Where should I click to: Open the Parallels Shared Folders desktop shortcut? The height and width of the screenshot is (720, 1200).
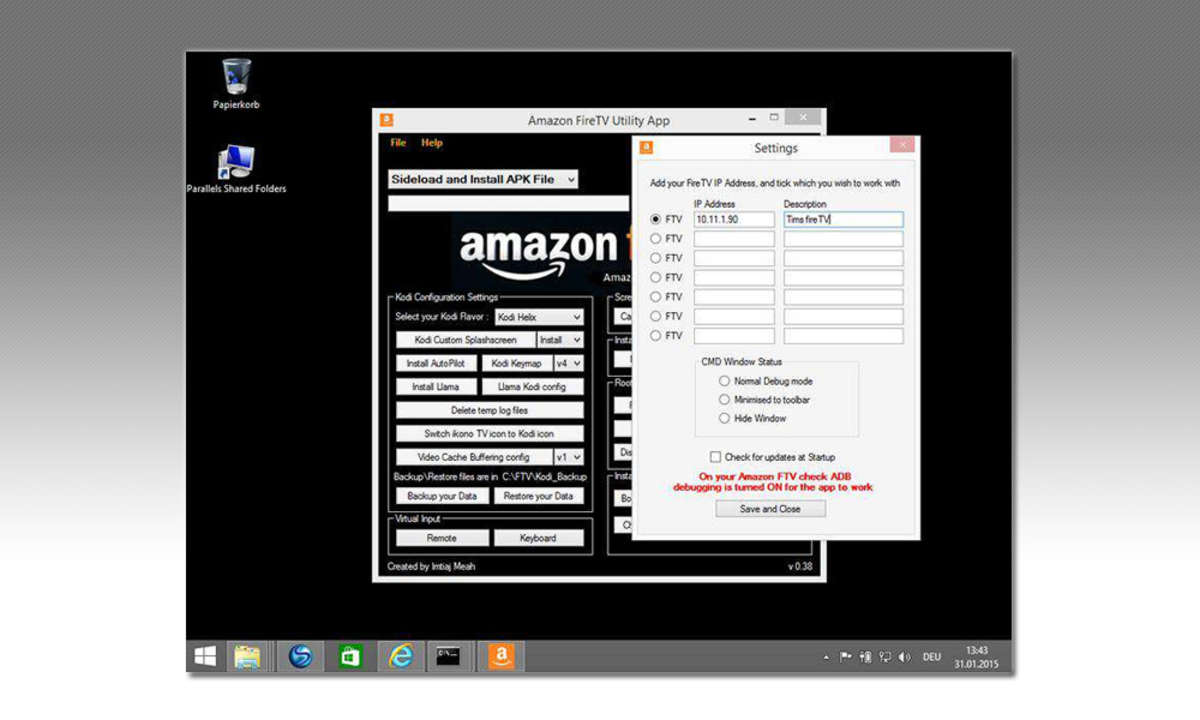pyautogui.click(x=236, y=170)
